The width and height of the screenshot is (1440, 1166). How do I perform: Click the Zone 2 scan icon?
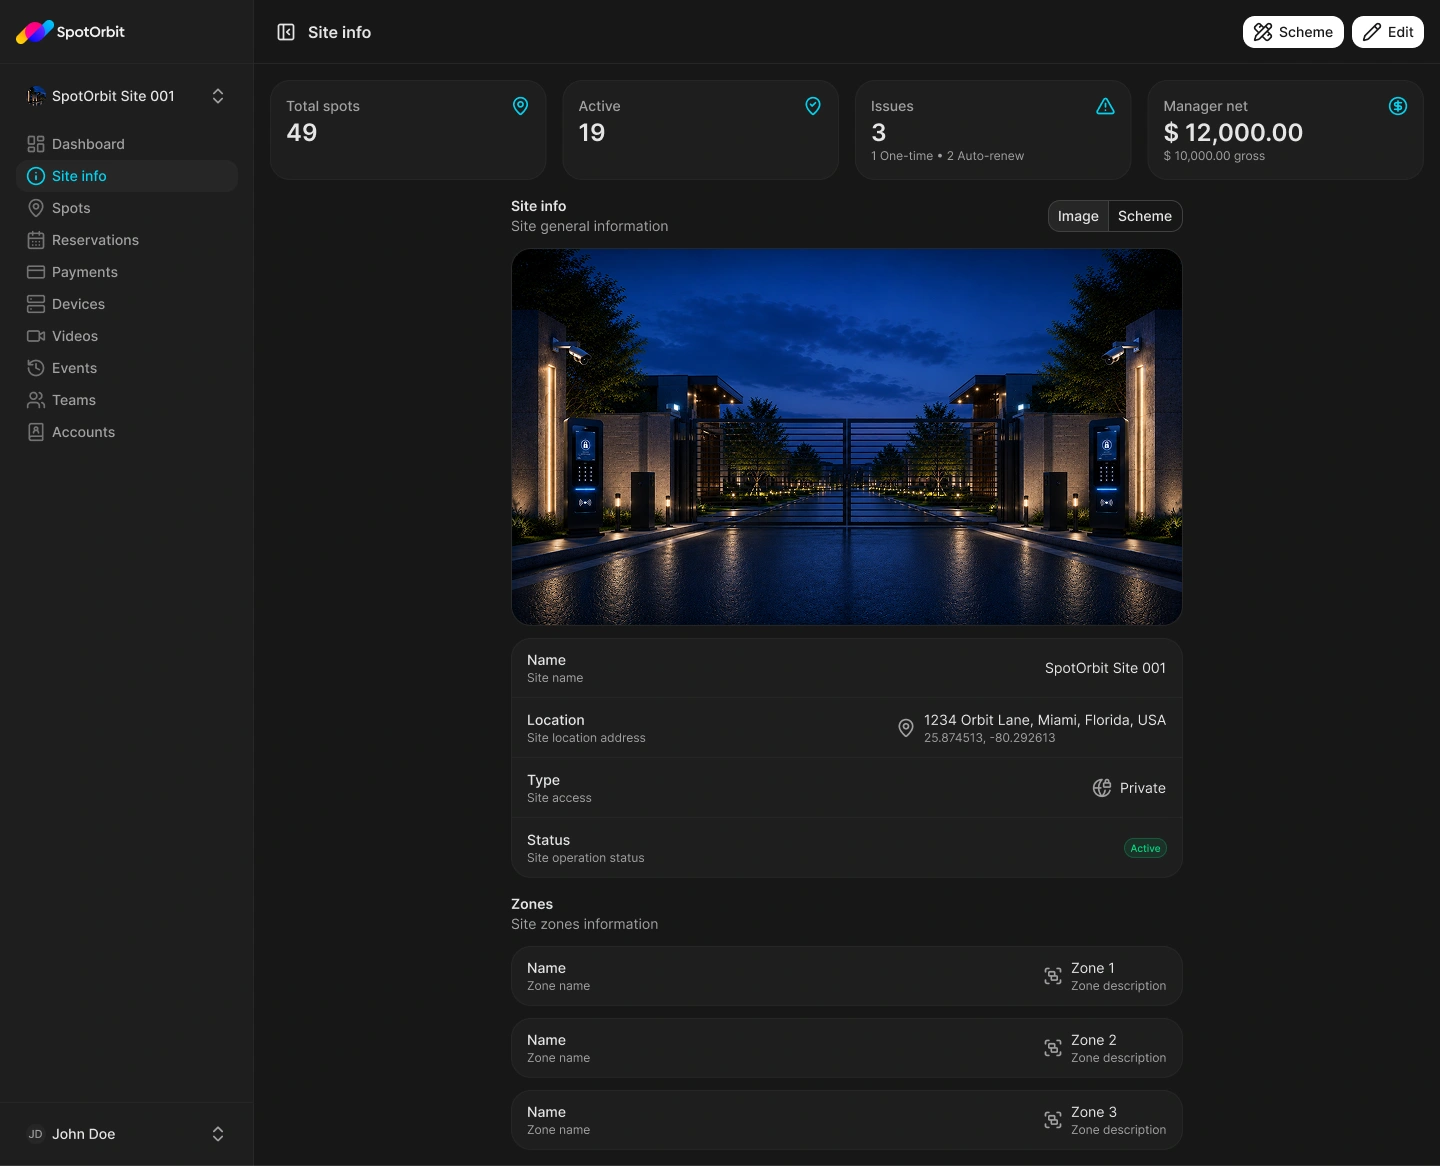click(1053, 1048)
